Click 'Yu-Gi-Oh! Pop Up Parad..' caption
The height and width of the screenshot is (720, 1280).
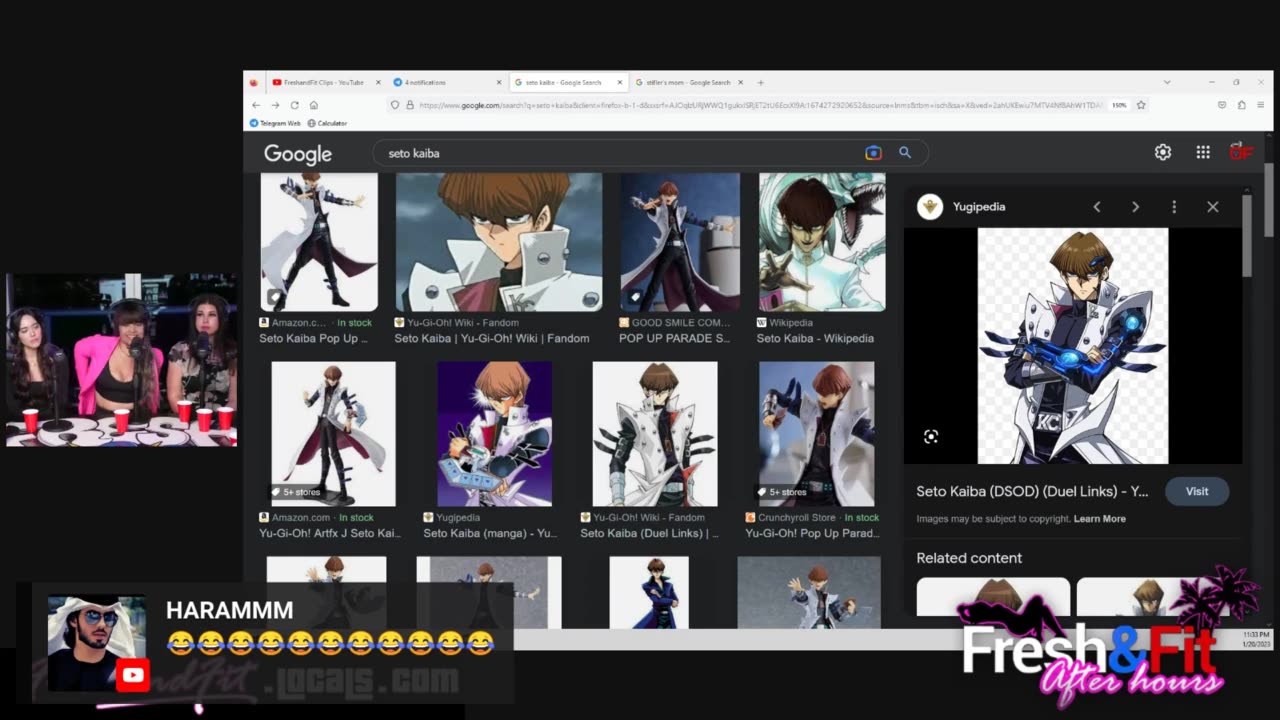click(813, 534)
